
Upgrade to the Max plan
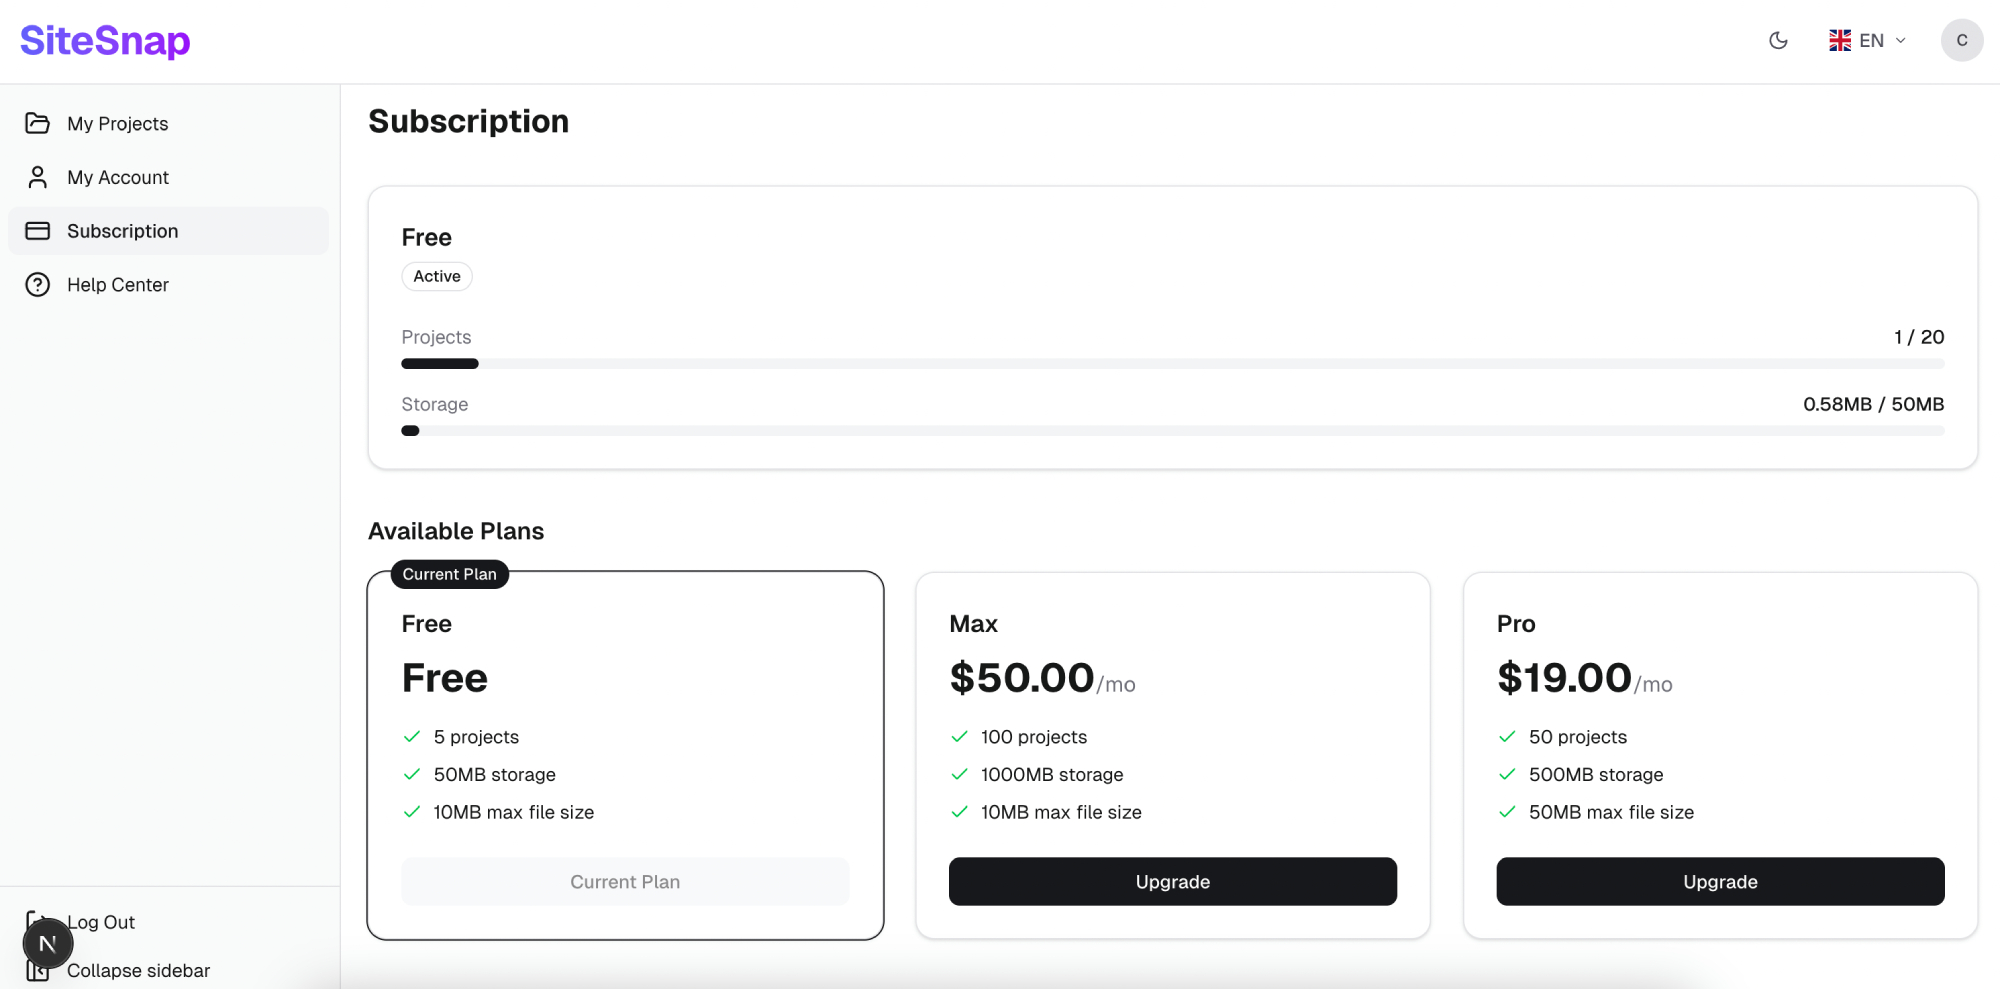pyautogui.click(x=1172, y=881)
